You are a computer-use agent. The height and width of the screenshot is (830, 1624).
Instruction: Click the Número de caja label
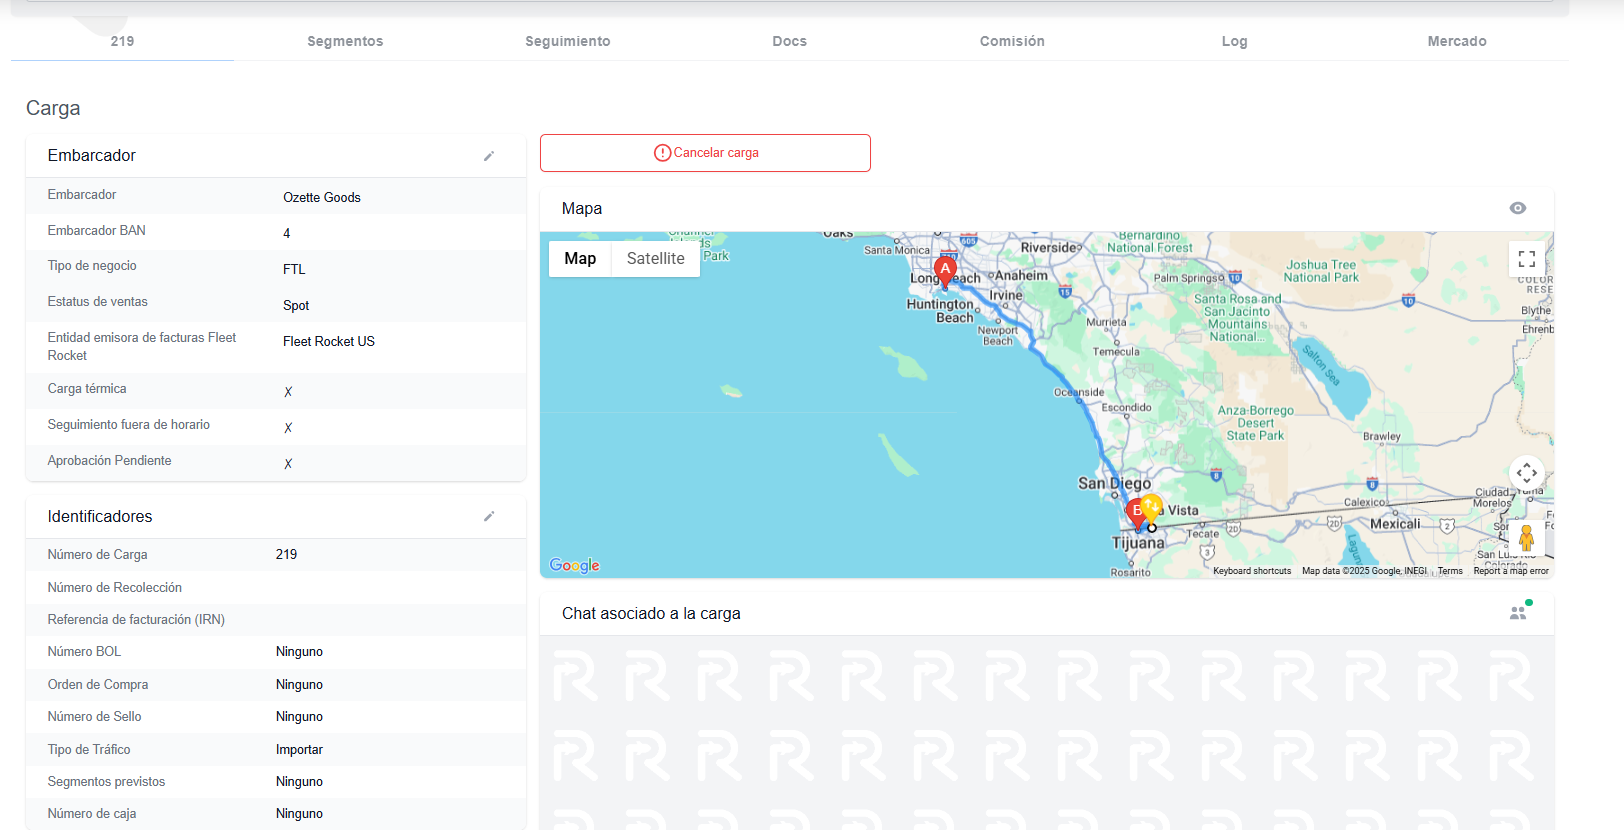tap(92, 814)
